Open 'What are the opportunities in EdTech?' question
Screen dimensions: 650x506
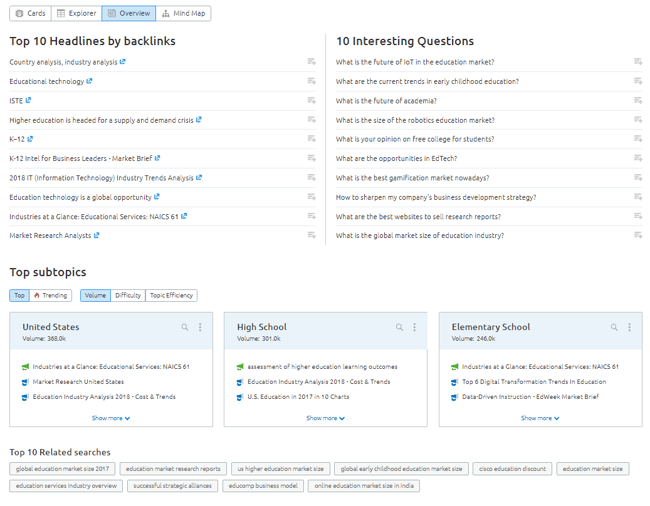tap(396, 158)
